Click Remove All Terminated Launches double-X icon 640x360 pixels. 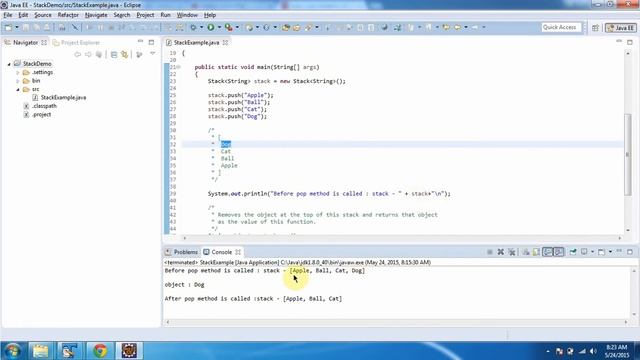click(x=512, y=252)
